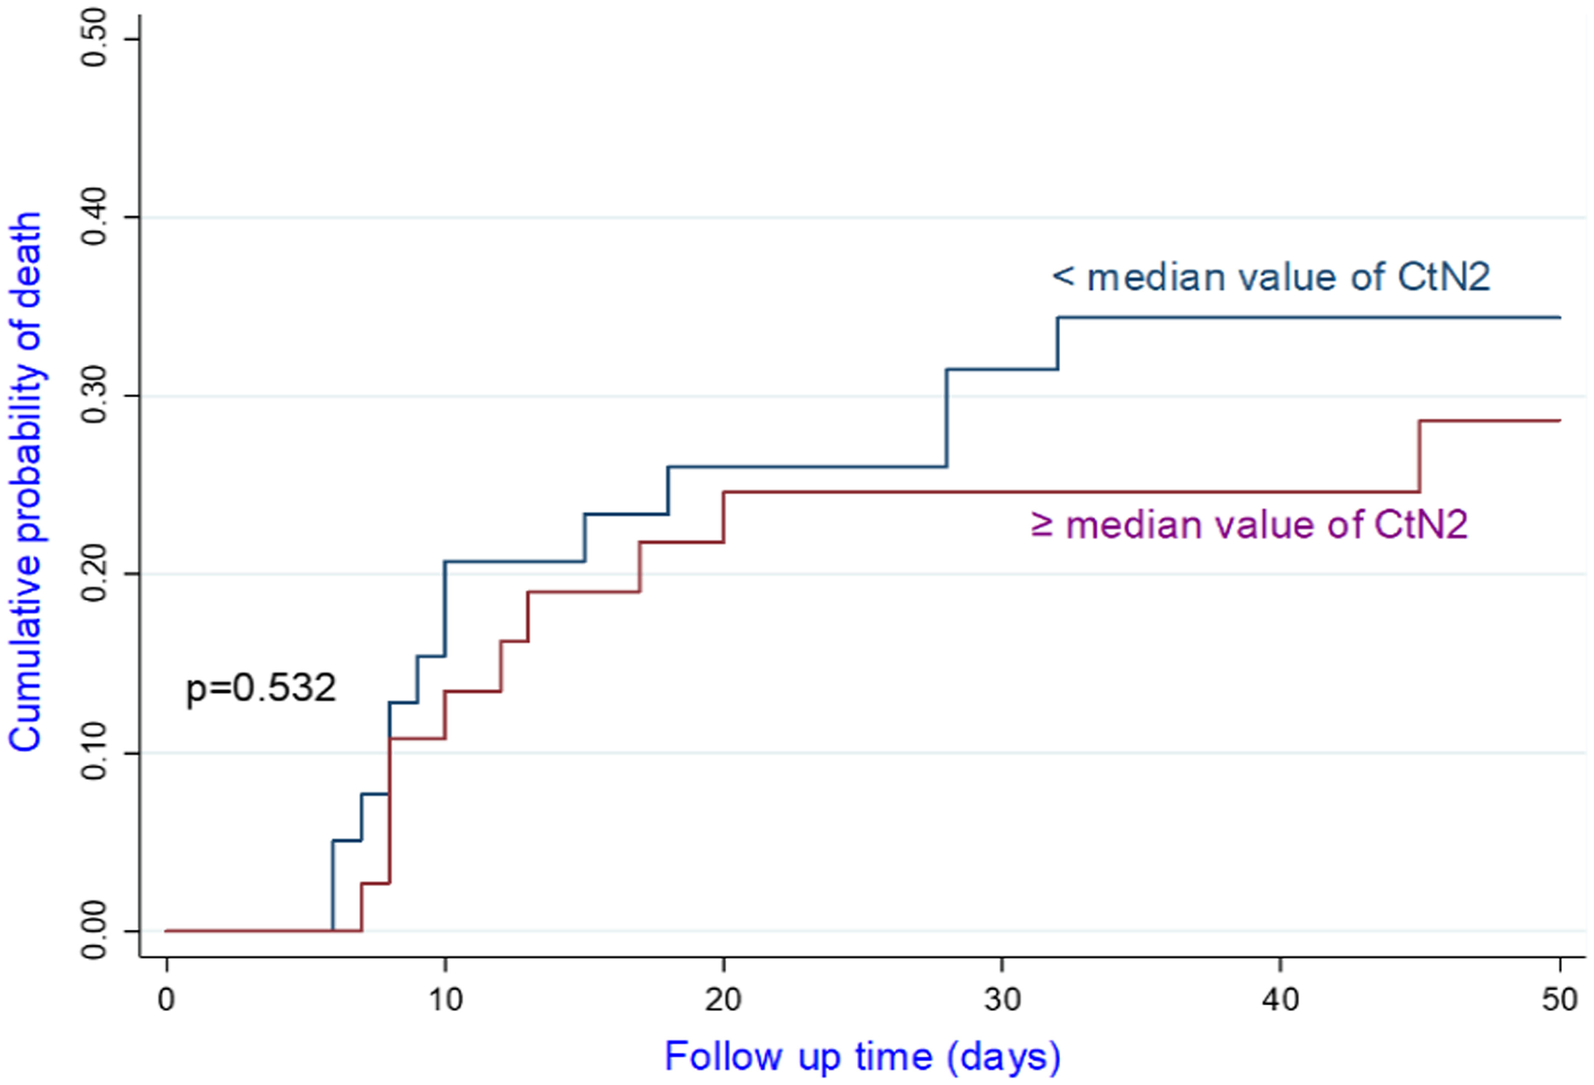Click the blue curve's vertical step at day 32
This screenshot has width=1594, height=1085.
(x=1058, y=343)
